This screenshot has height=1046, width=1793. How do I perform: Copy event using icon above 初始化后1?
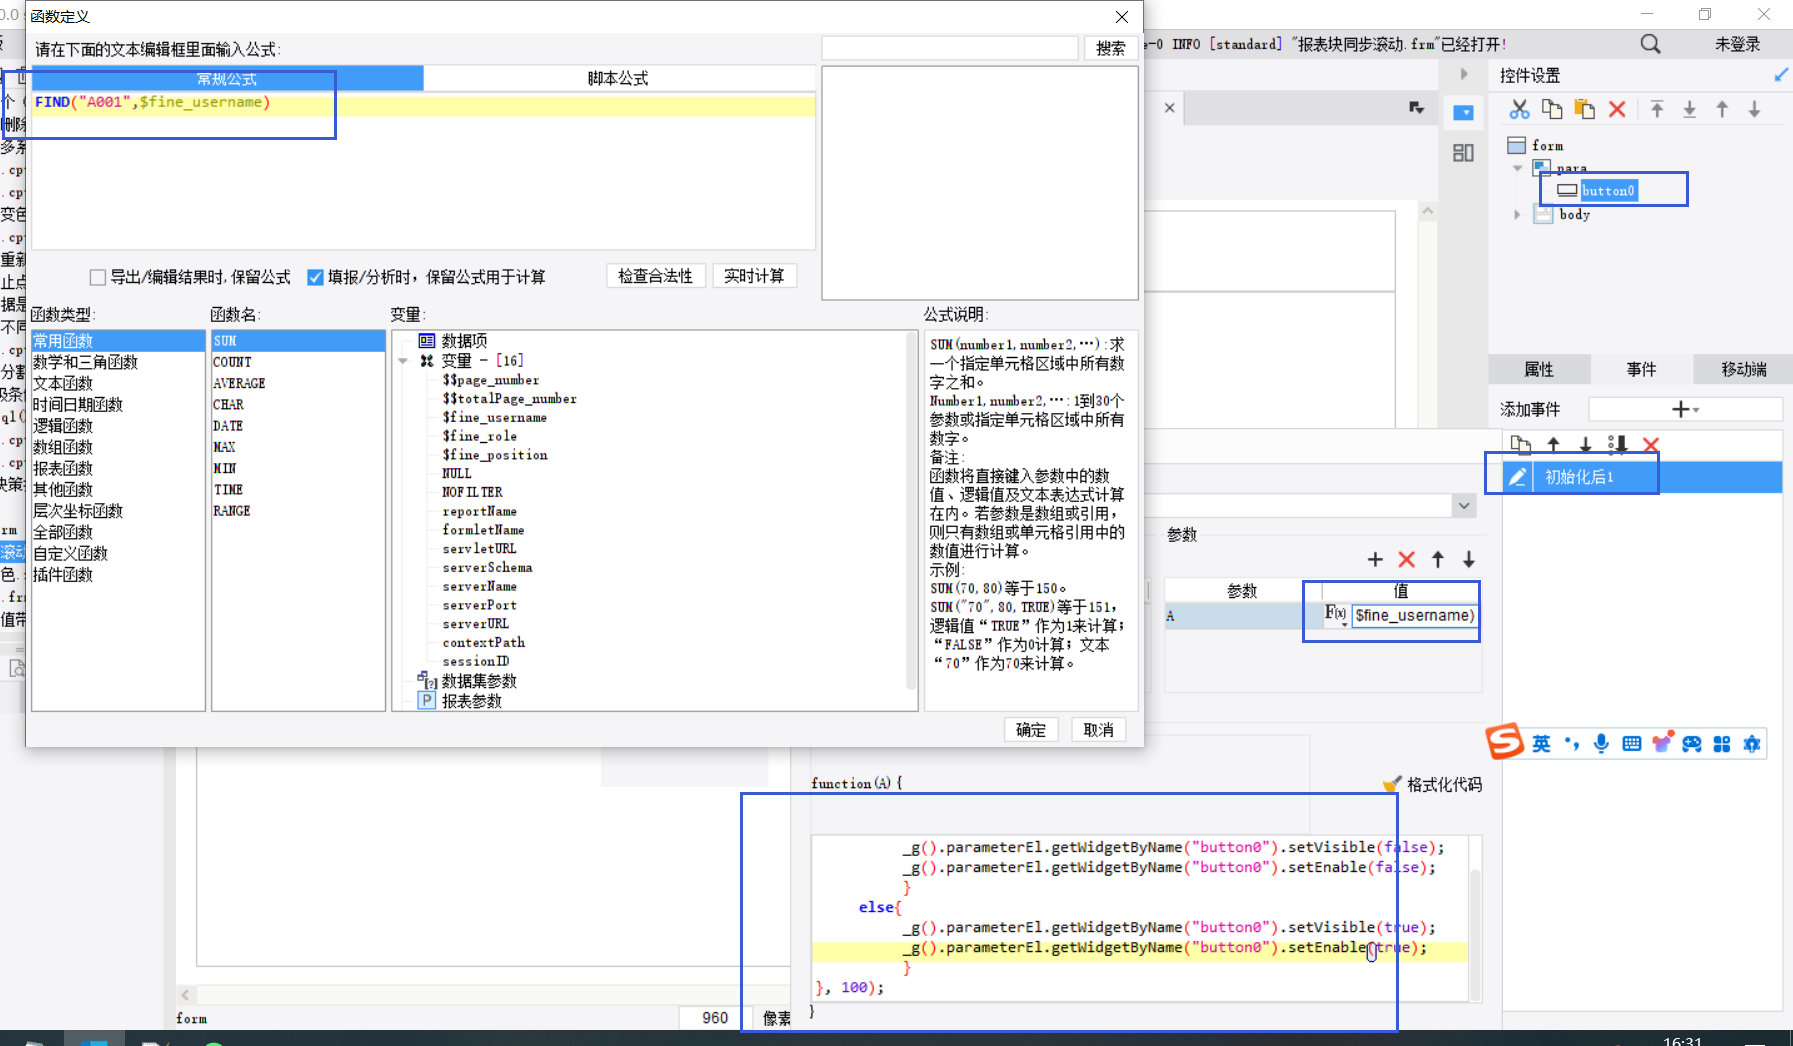[x=1520, y=445]
